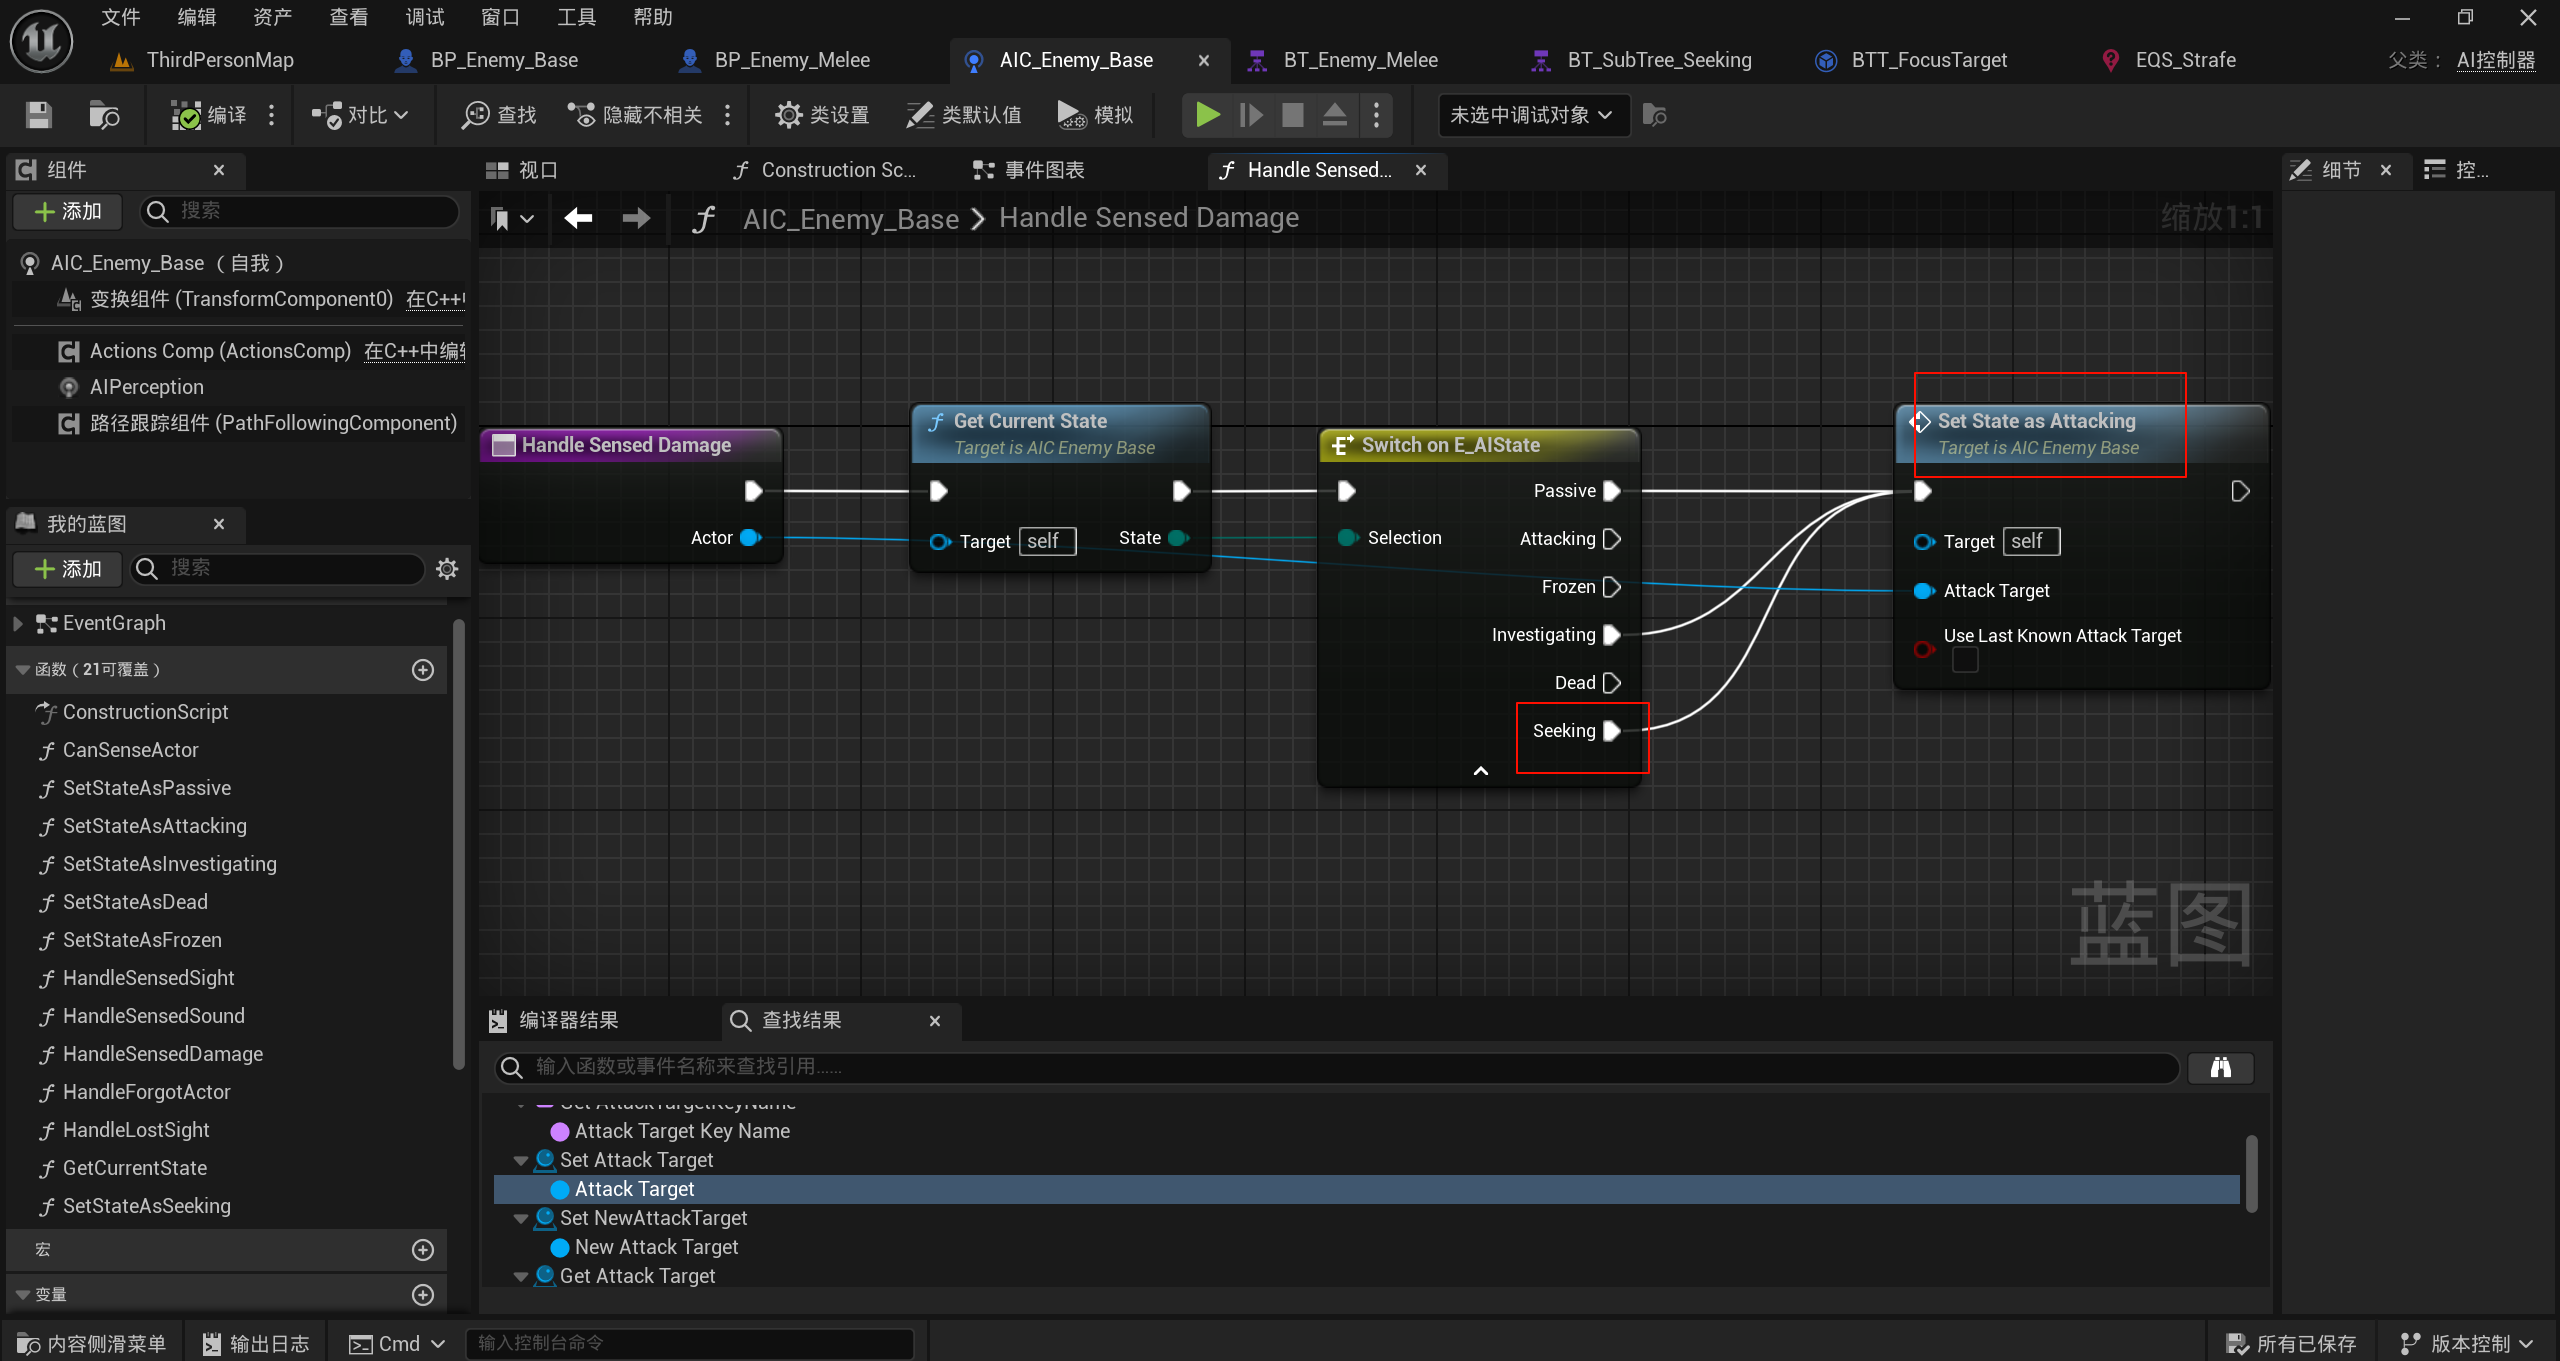Click the find binoculars search button
2560x1361 pixels.
2220,1067
